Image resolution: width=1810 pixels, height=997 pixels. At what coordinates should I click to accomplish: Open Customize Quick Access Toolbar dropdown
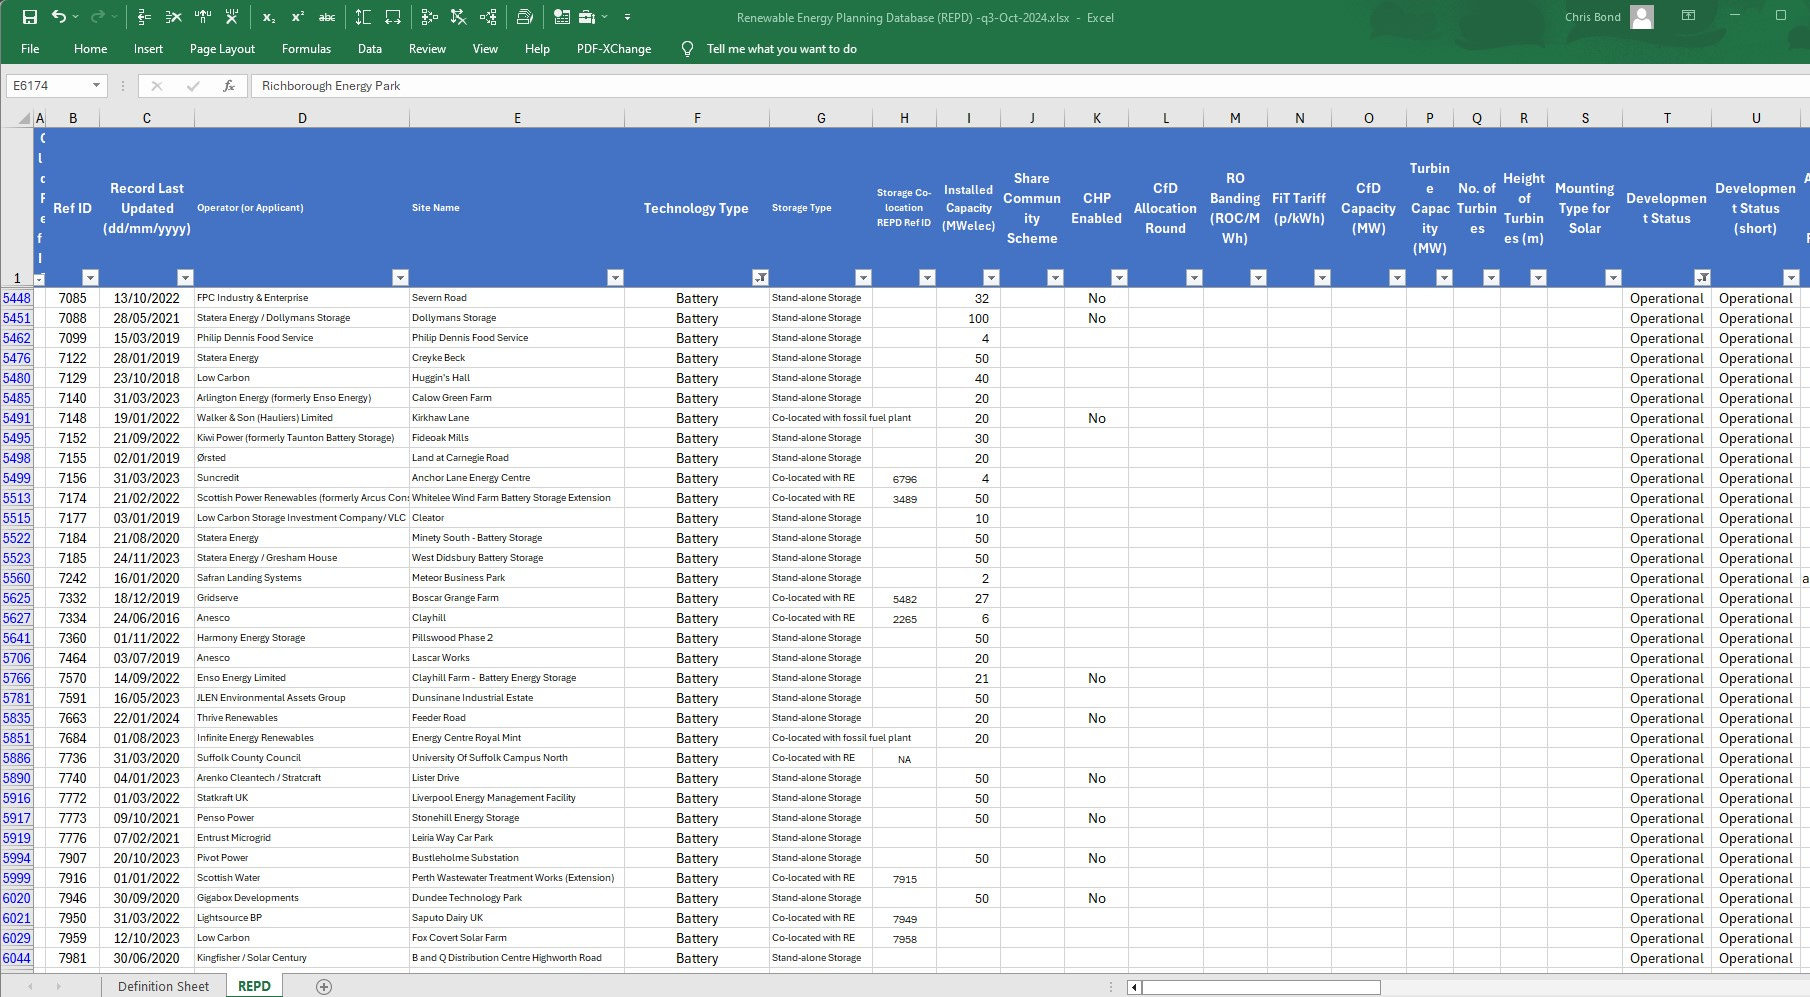pyautogui.click(x=627, y=17)
